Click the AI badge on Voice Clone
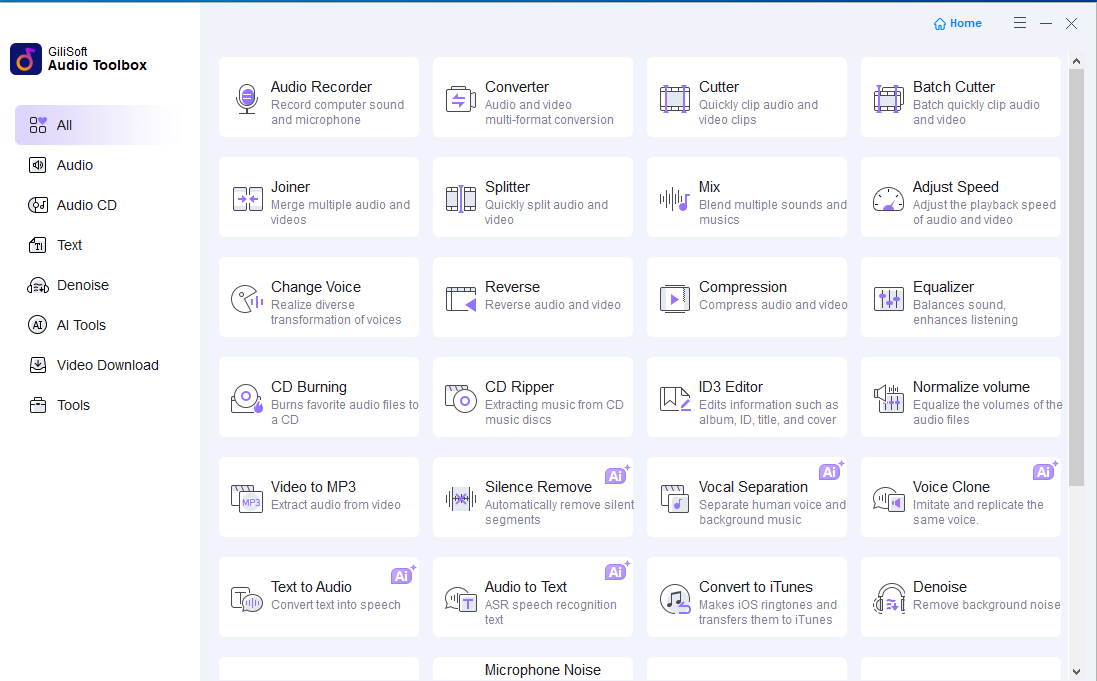 pos(1045,471)
